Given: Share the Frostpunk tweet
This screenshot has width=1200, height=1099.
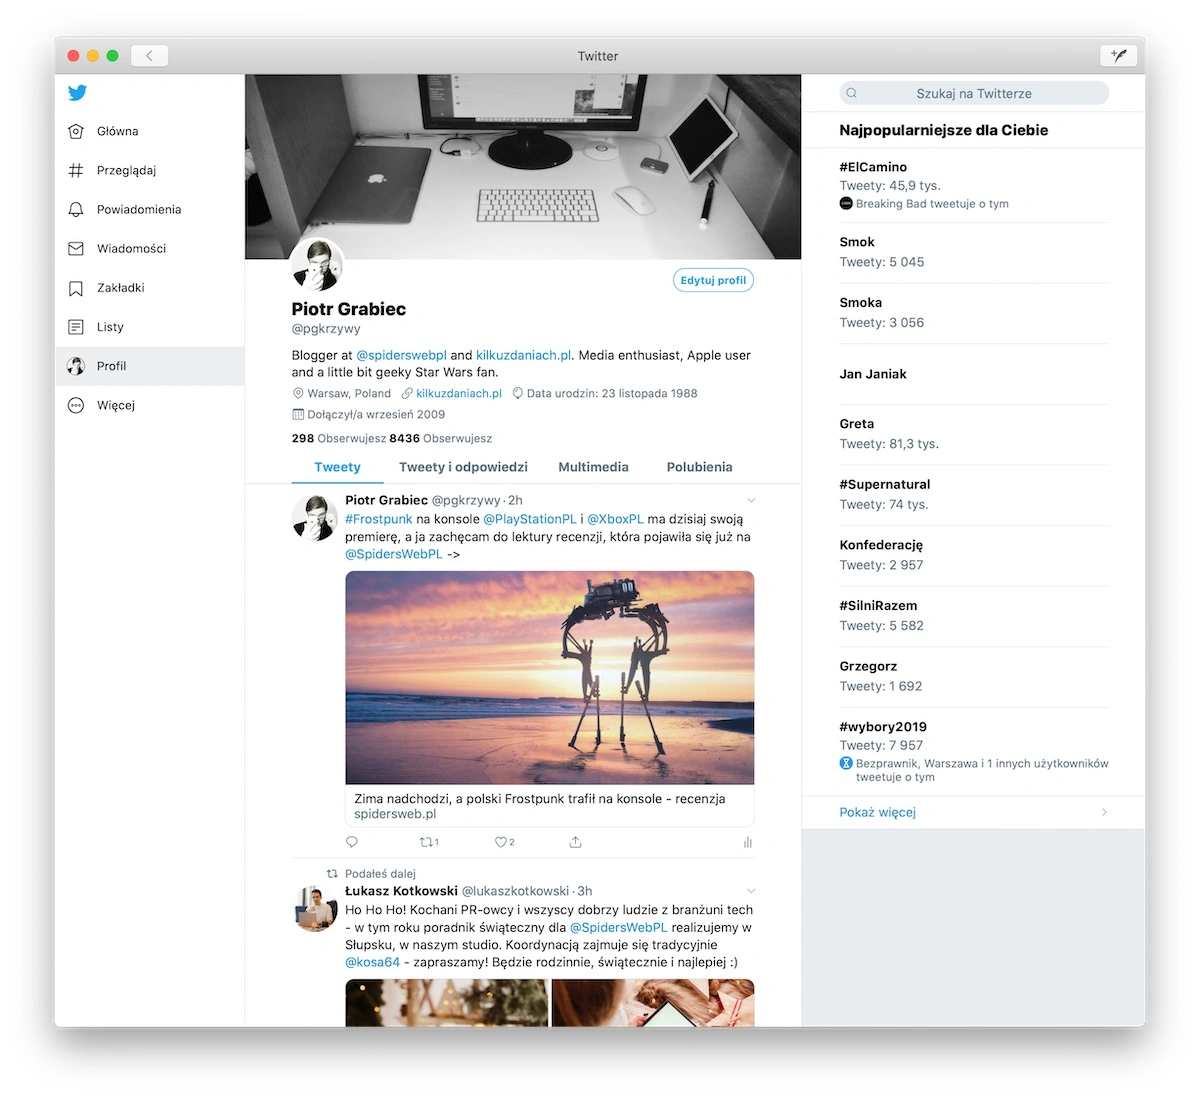Looking at the screenshot, I should [x=575, y=842].
